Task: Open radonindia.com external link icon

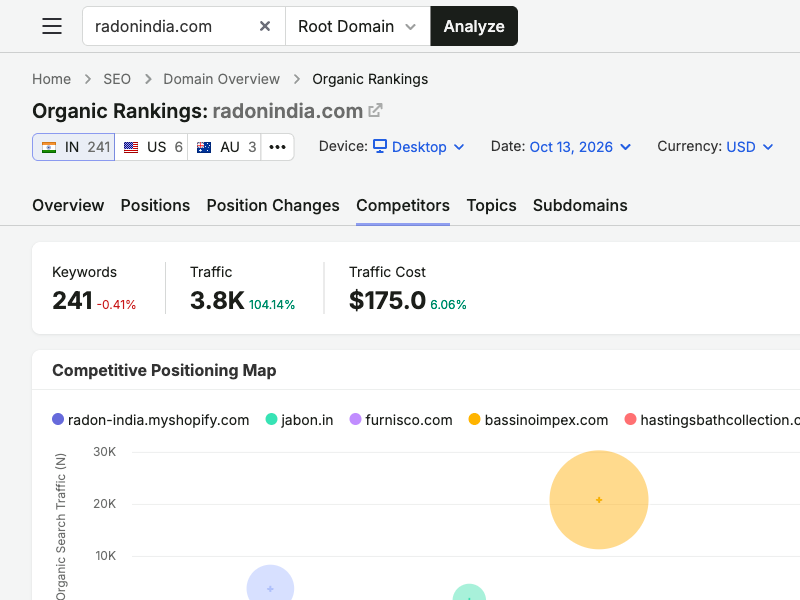Action: point(376,110)
